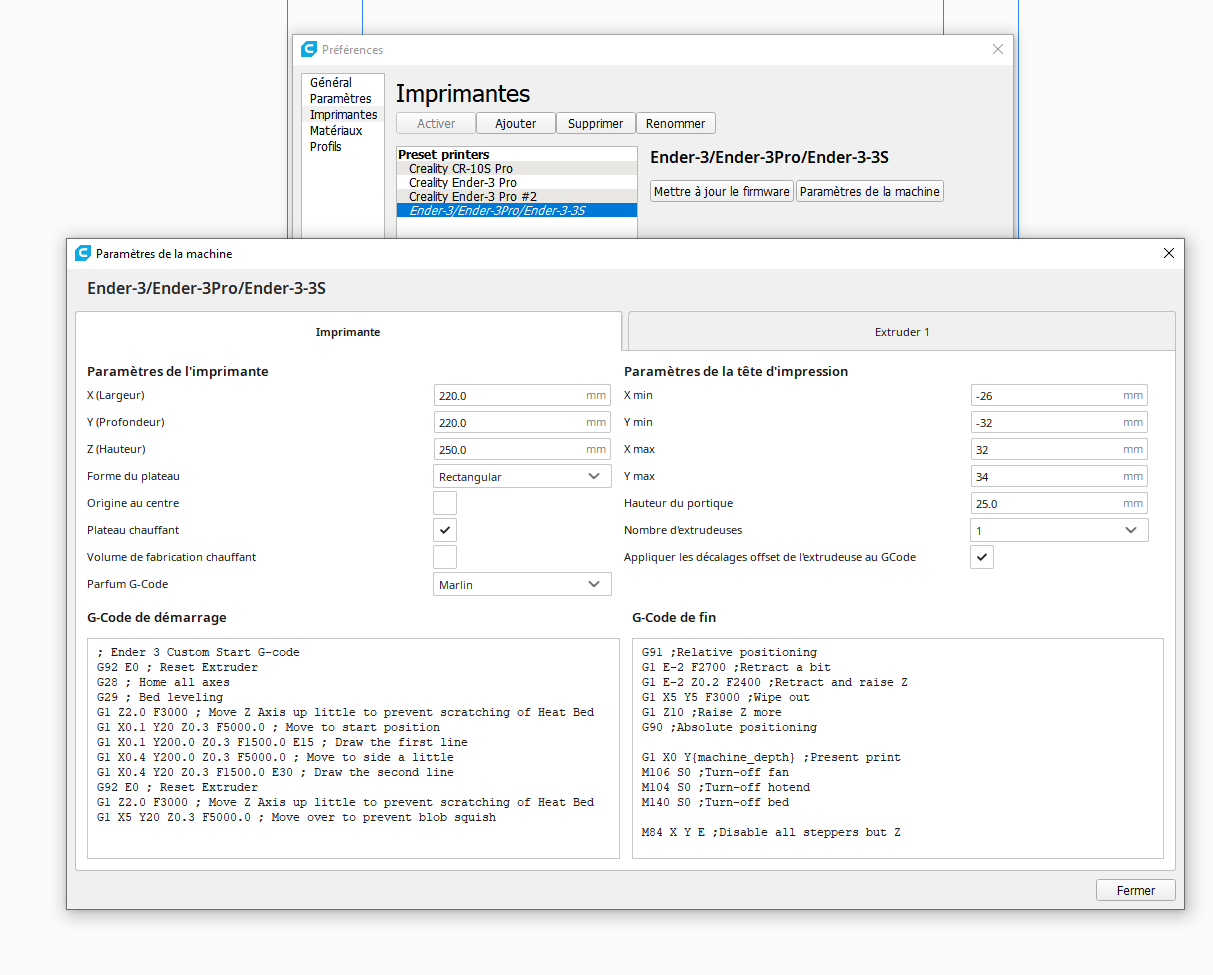This screenshot has width=1213, height=975.
Task: Click the Renommer printer button
Action: 676,124
